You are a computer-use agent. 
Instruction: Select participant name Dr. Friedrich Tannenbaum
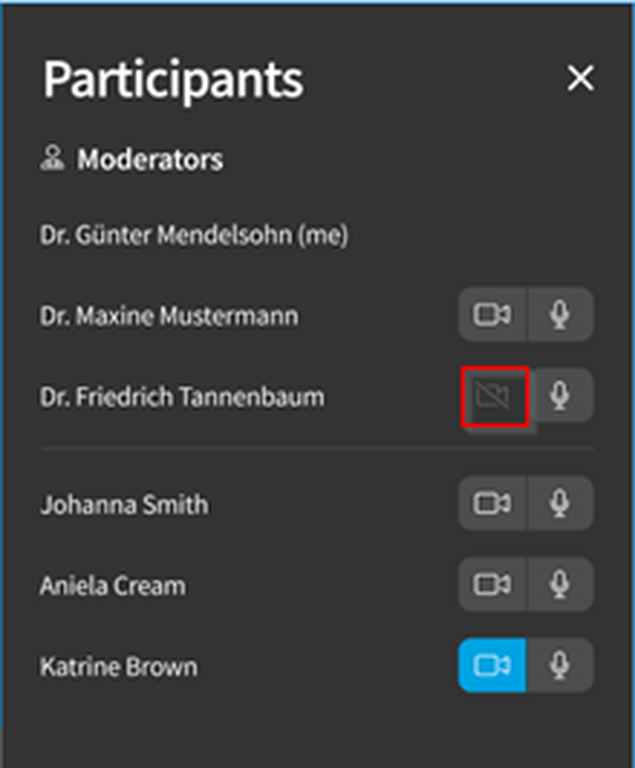182,397
